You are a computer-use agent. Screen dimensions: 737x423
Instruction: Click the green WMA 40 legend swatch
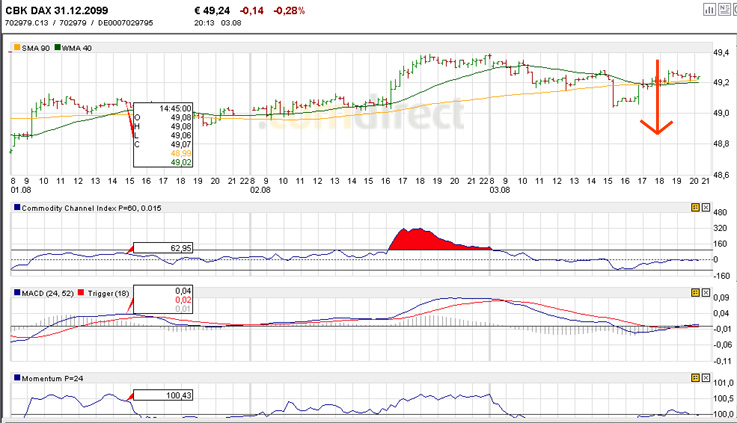[58, 47]
